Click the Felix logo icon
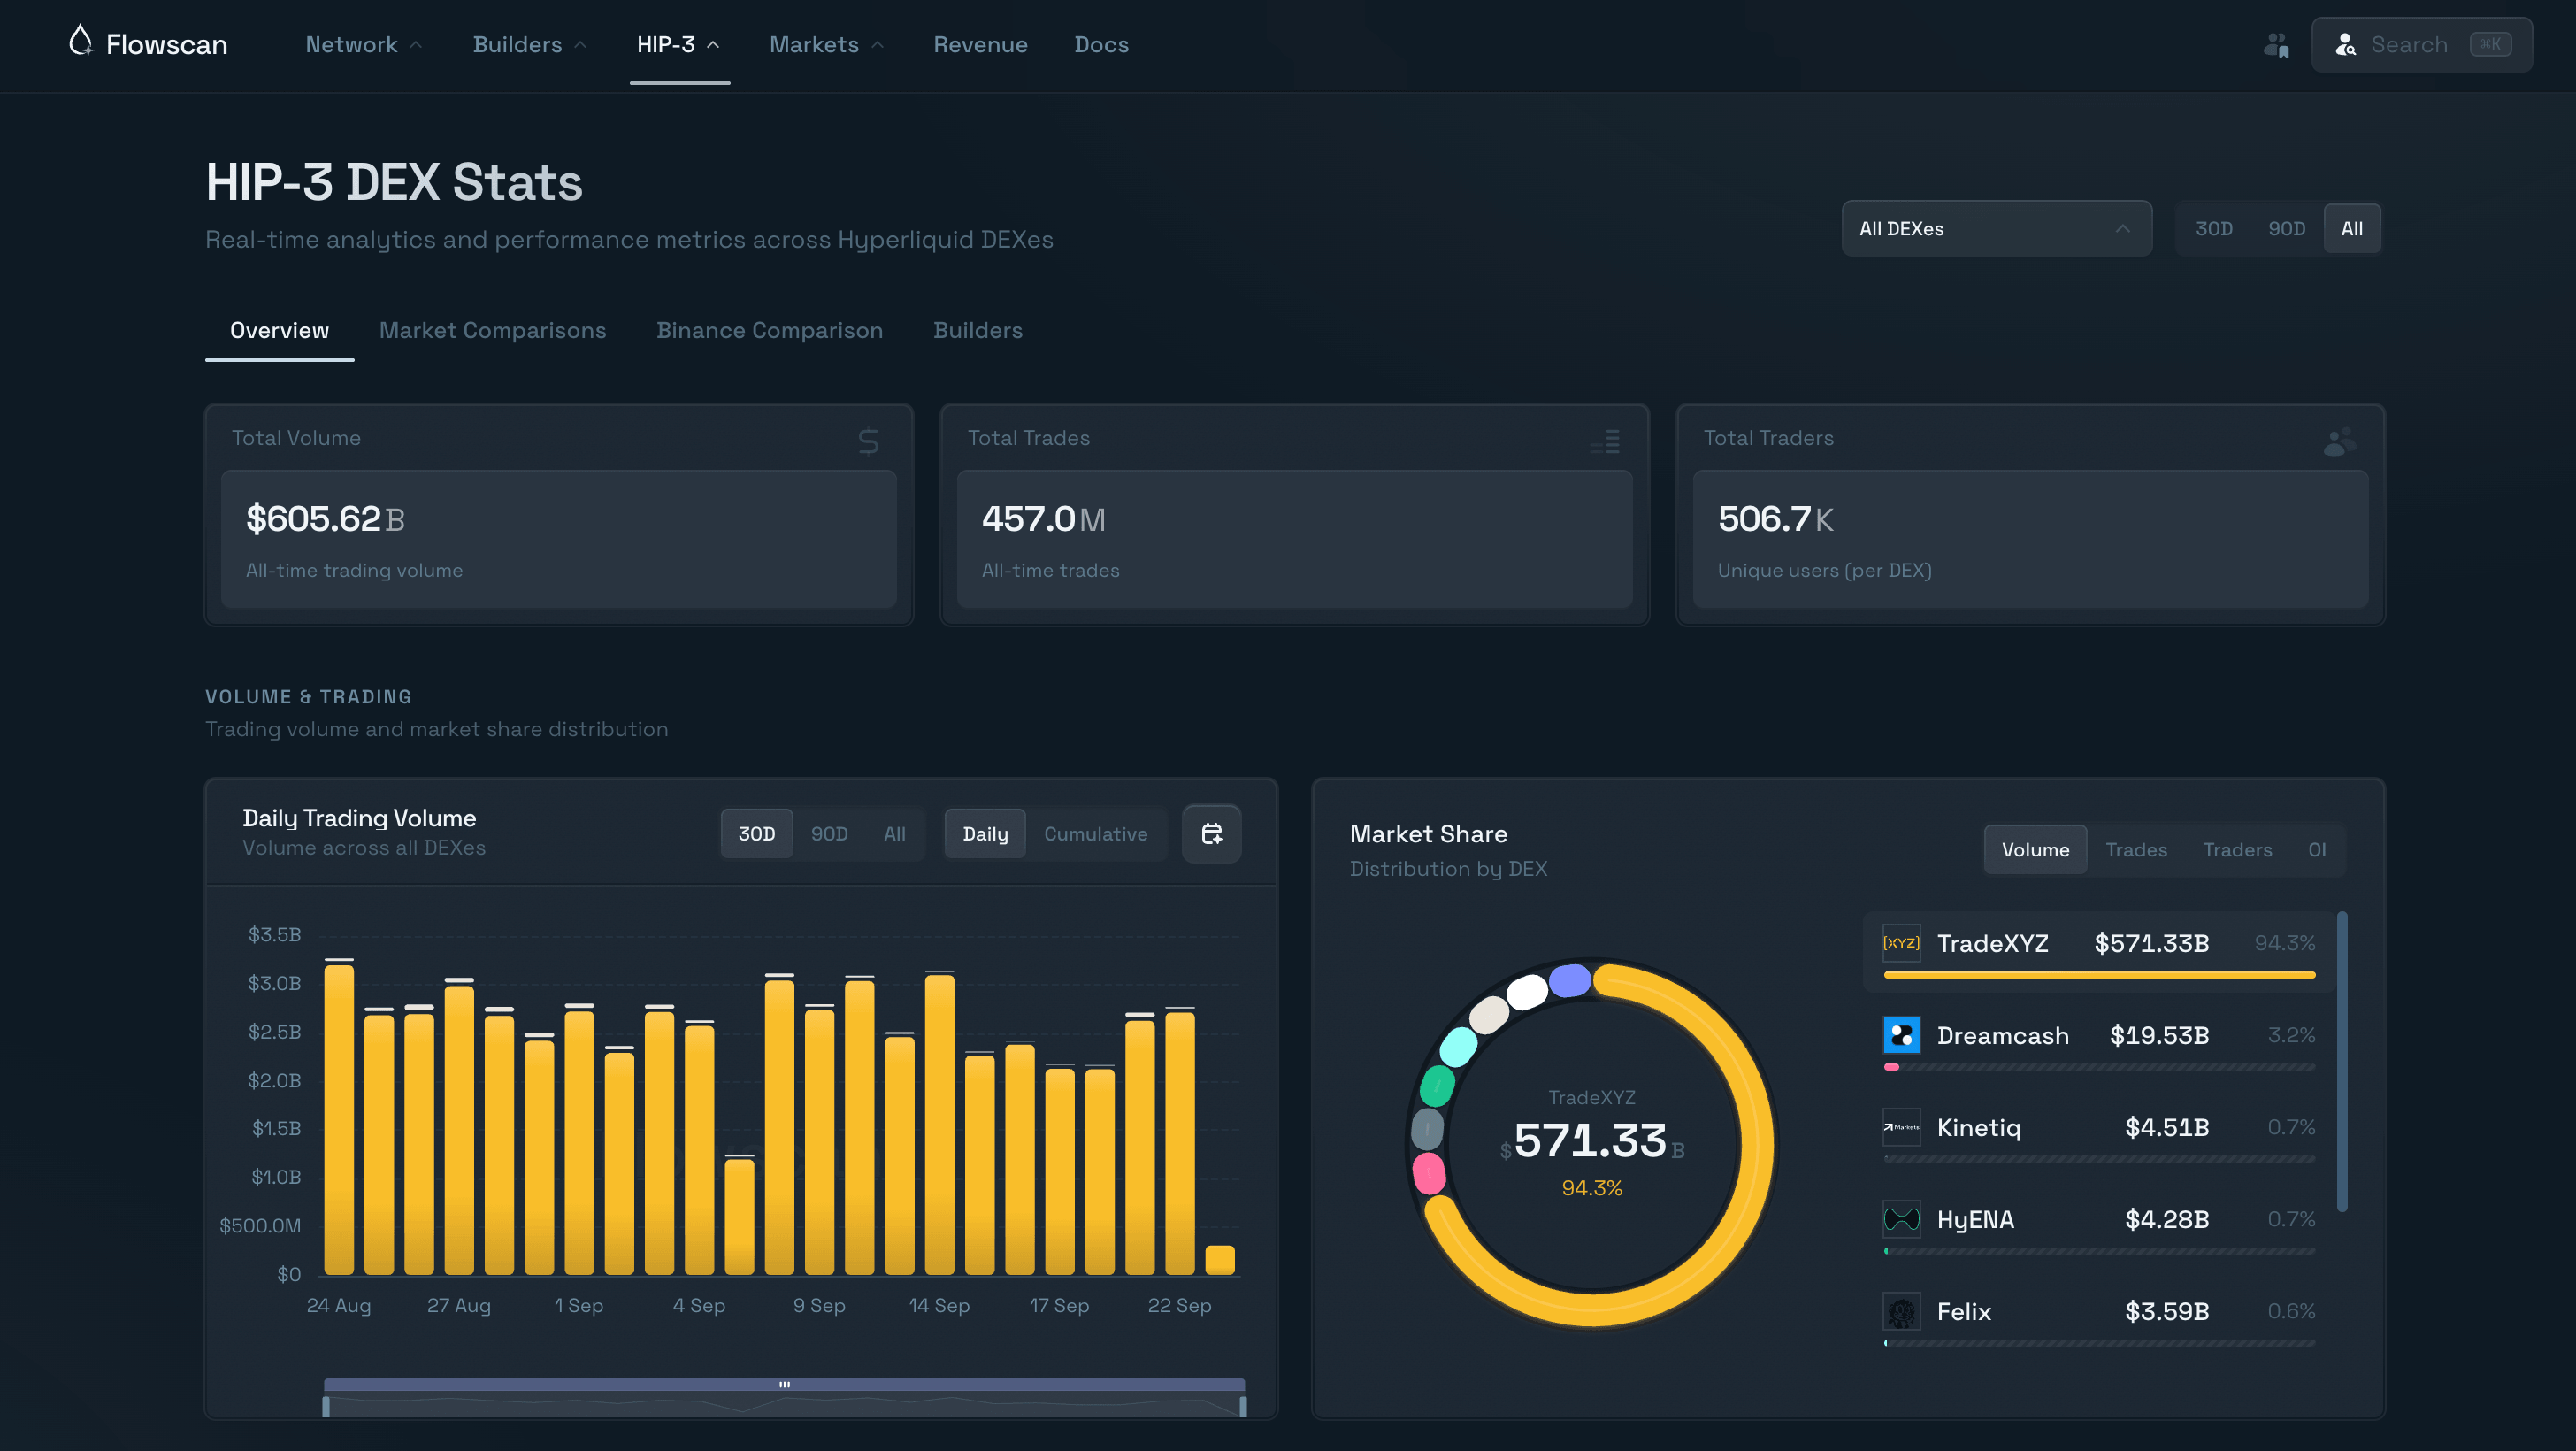Image resolution: width=2576 pixels, height=1451 pixels. point(1901,1311)
